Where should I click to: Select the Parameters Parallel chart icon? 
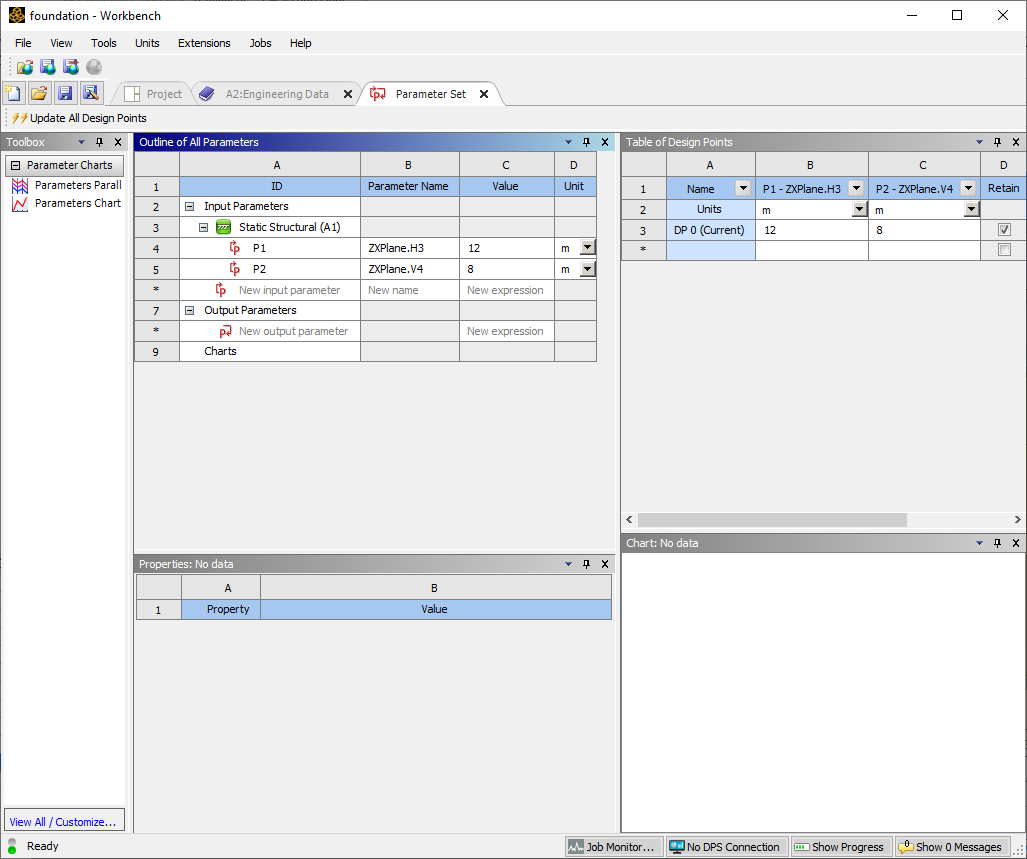tap(20, 185)
